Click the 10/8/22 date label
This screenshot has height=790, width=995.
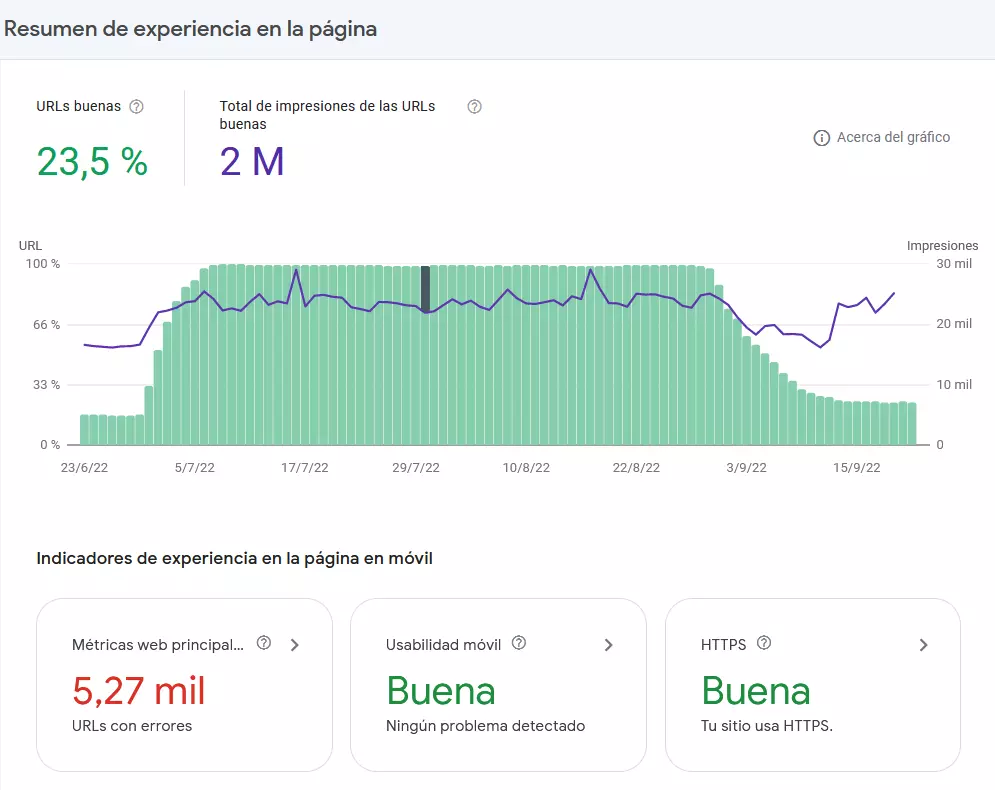pos(526,468)
